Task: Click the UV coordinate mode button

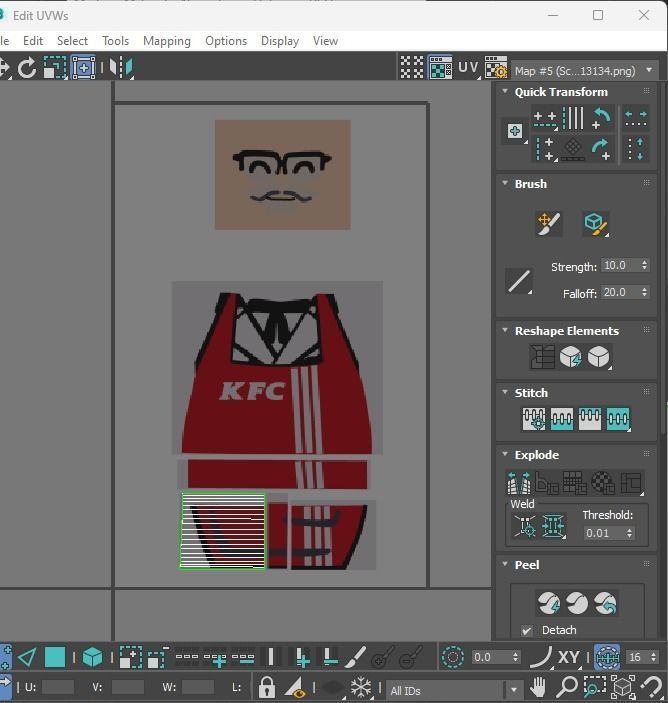Action: (468, 68)
